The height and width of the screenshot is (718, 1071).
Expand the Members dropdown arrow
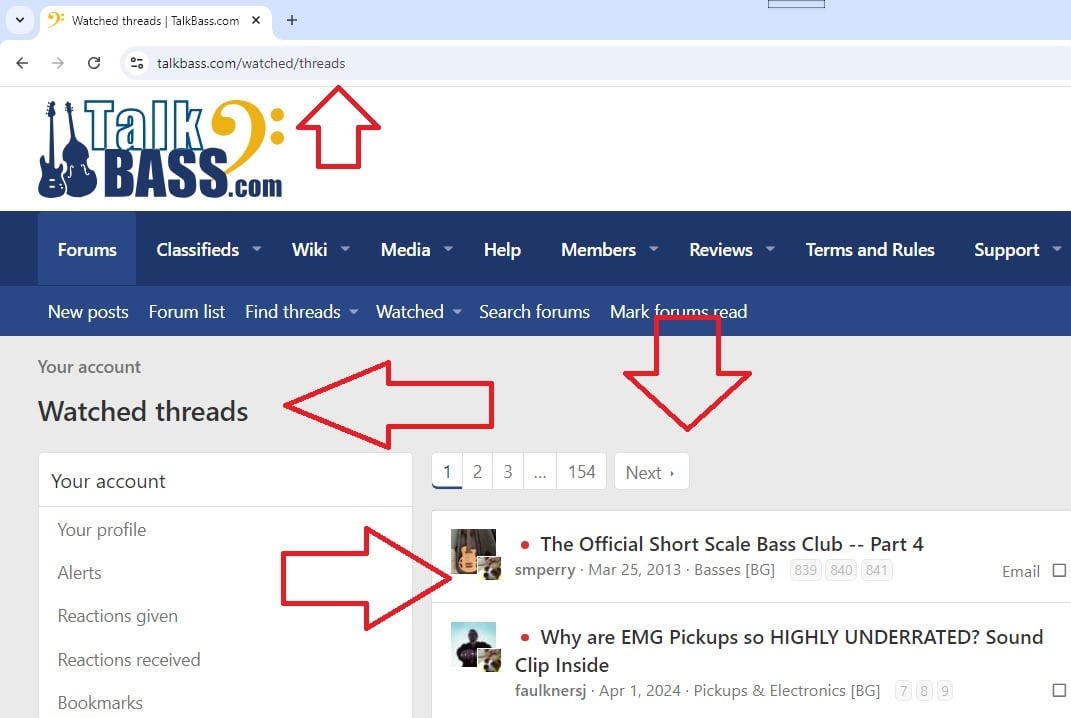pos(654,249)
